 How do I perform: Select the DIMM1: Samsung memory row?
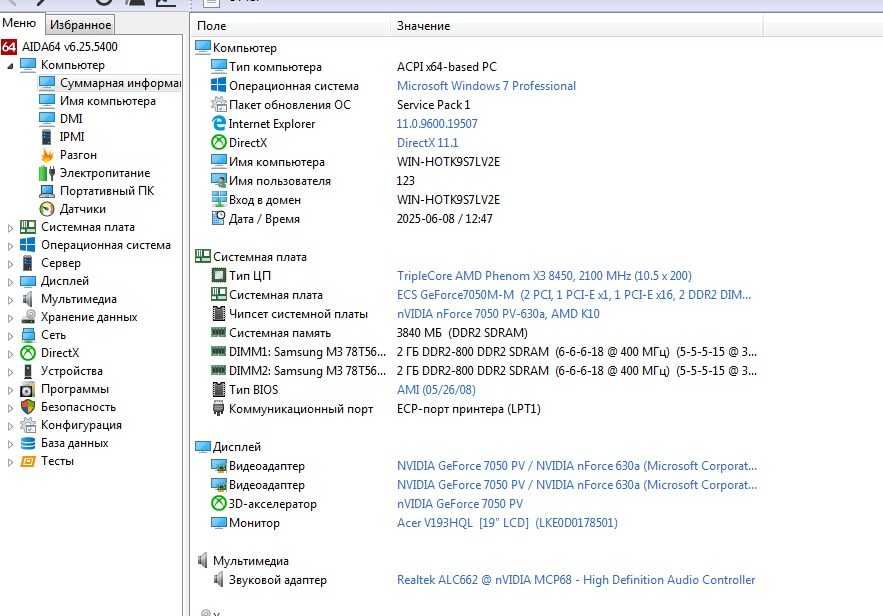pos(479,352)
